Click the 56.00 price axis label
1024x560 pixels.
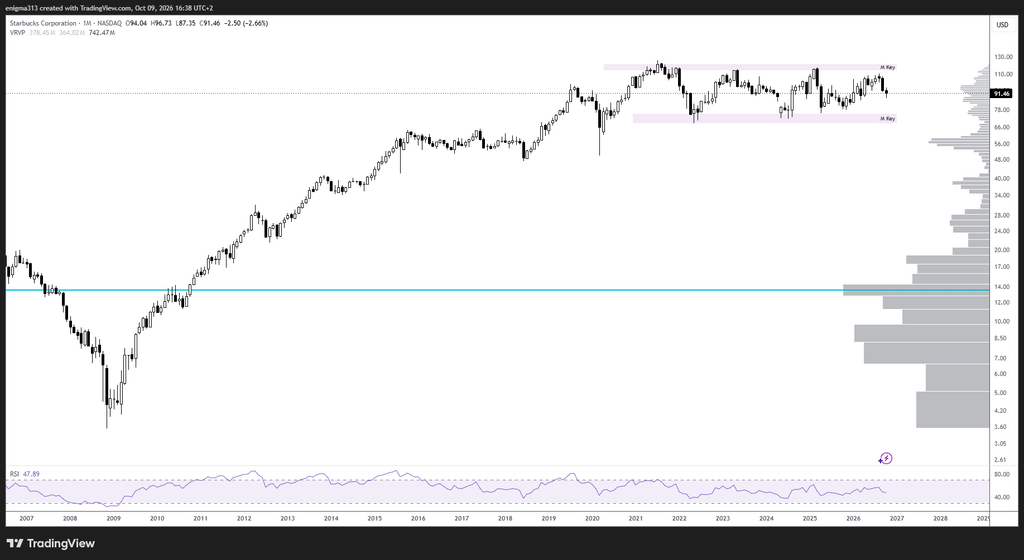point(1003,144)
